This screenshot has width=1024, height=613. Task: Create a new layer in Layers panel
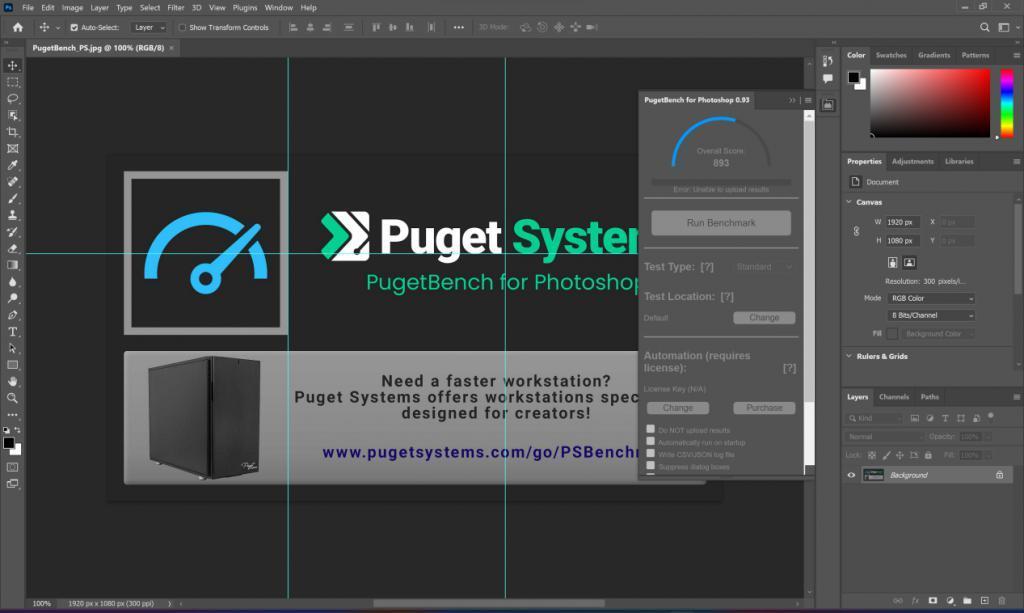pyautogui.click(x=984, y=601)
